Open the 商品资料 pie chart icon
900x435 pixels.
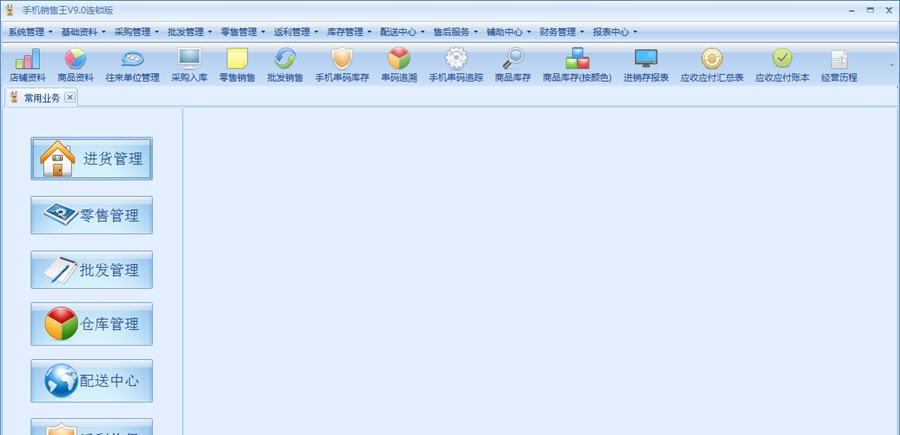(x=75, y=65)
